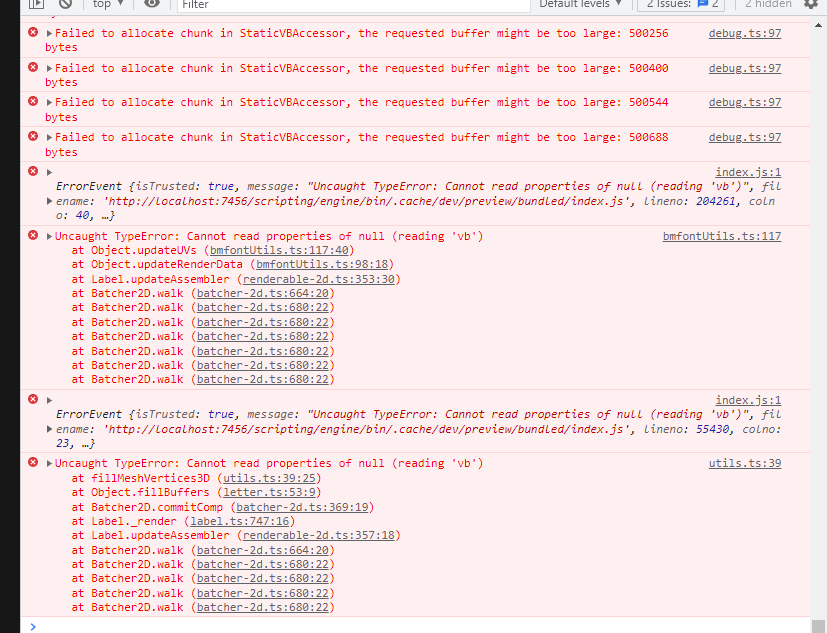
Task: Click the console prompt input line
Action: click(422, 626)
